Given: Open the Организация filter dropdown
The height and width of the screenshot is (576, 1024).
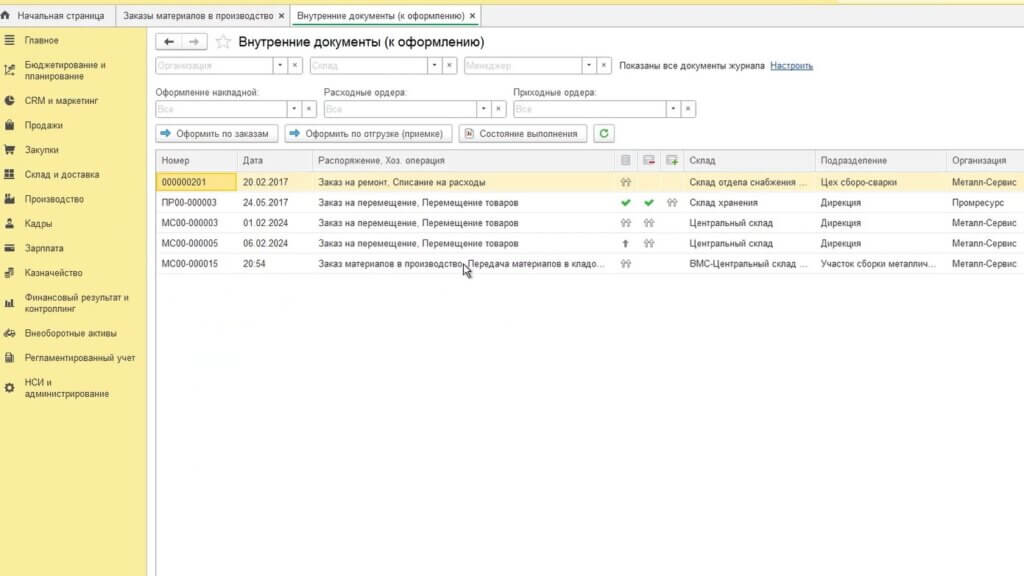Looking at the screenshot, I should 280,66.
